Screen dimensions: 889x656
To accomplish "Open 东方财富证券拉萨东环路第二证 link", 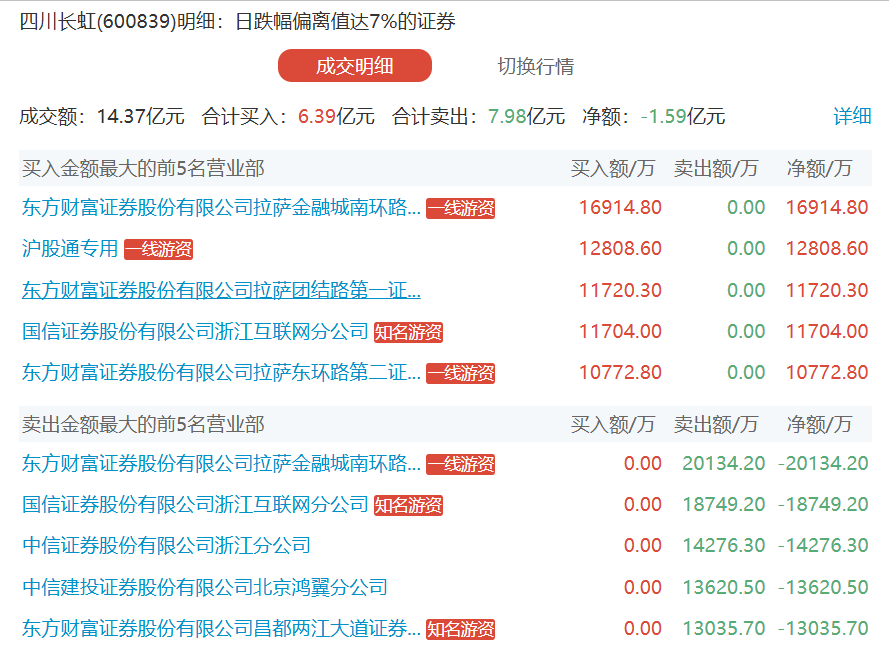I will point(221,373).
